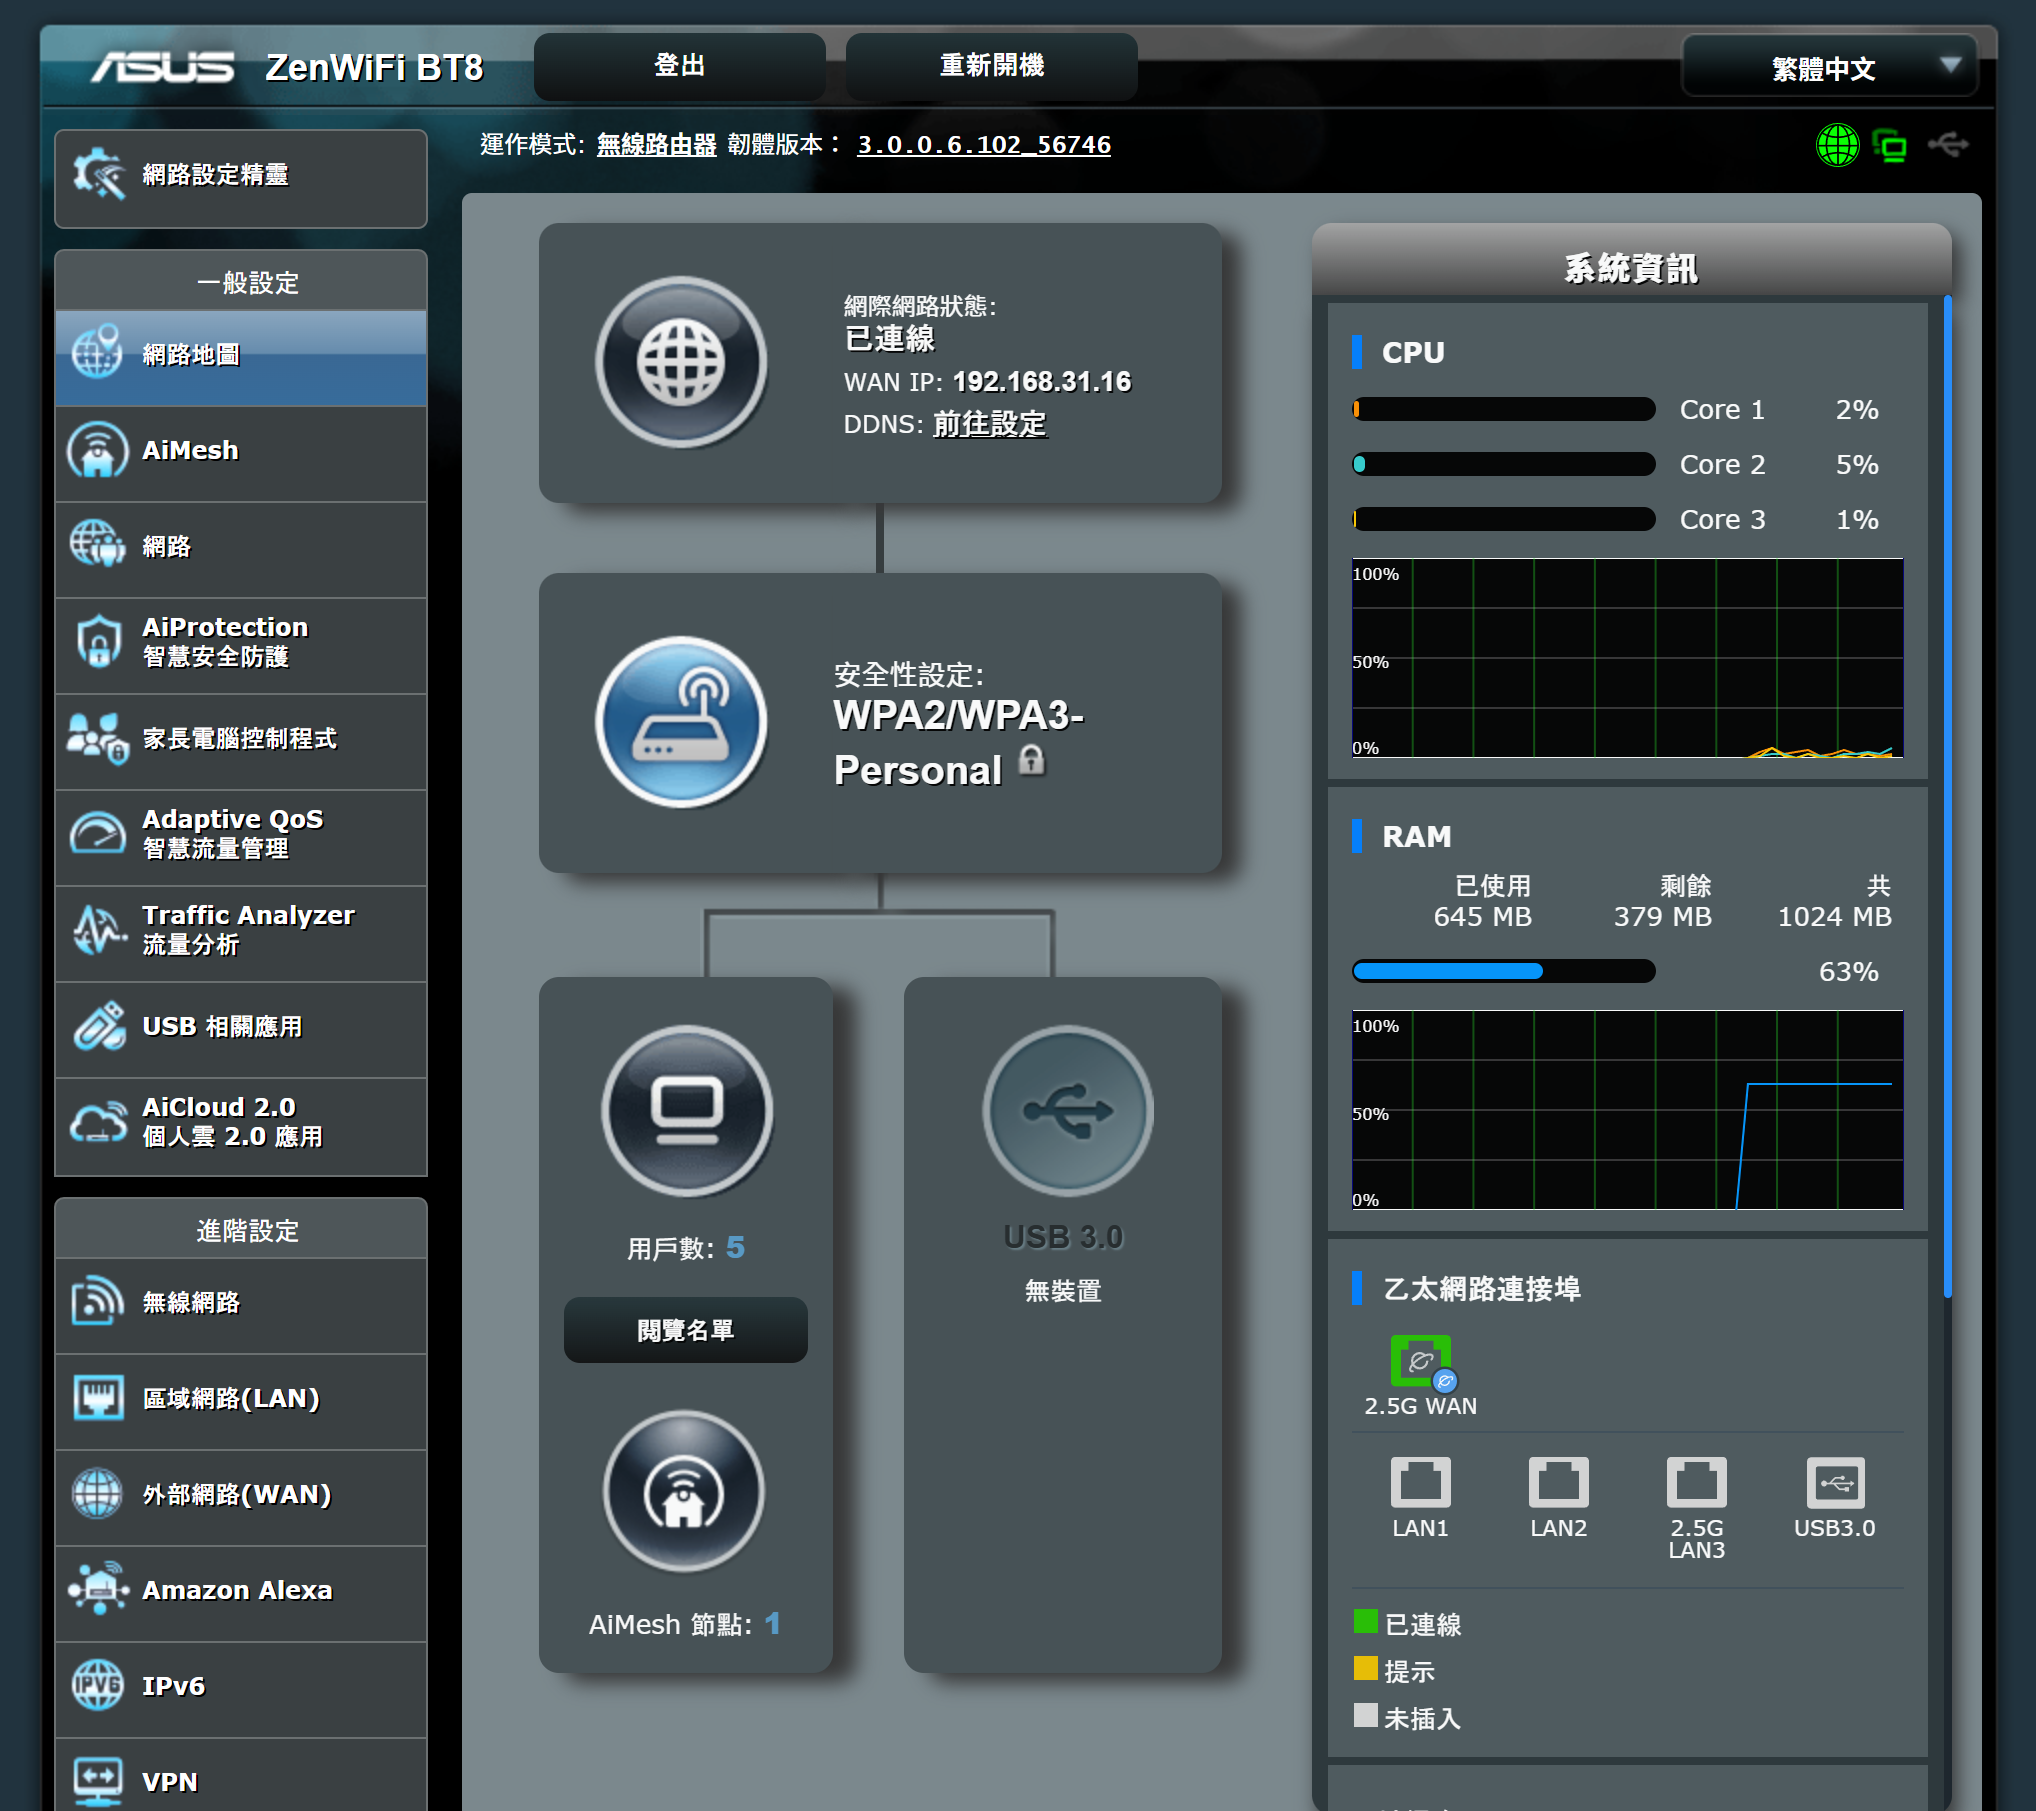
Task: Click the DDNS 前往設定 link
Action: click(x=989, y=424)
